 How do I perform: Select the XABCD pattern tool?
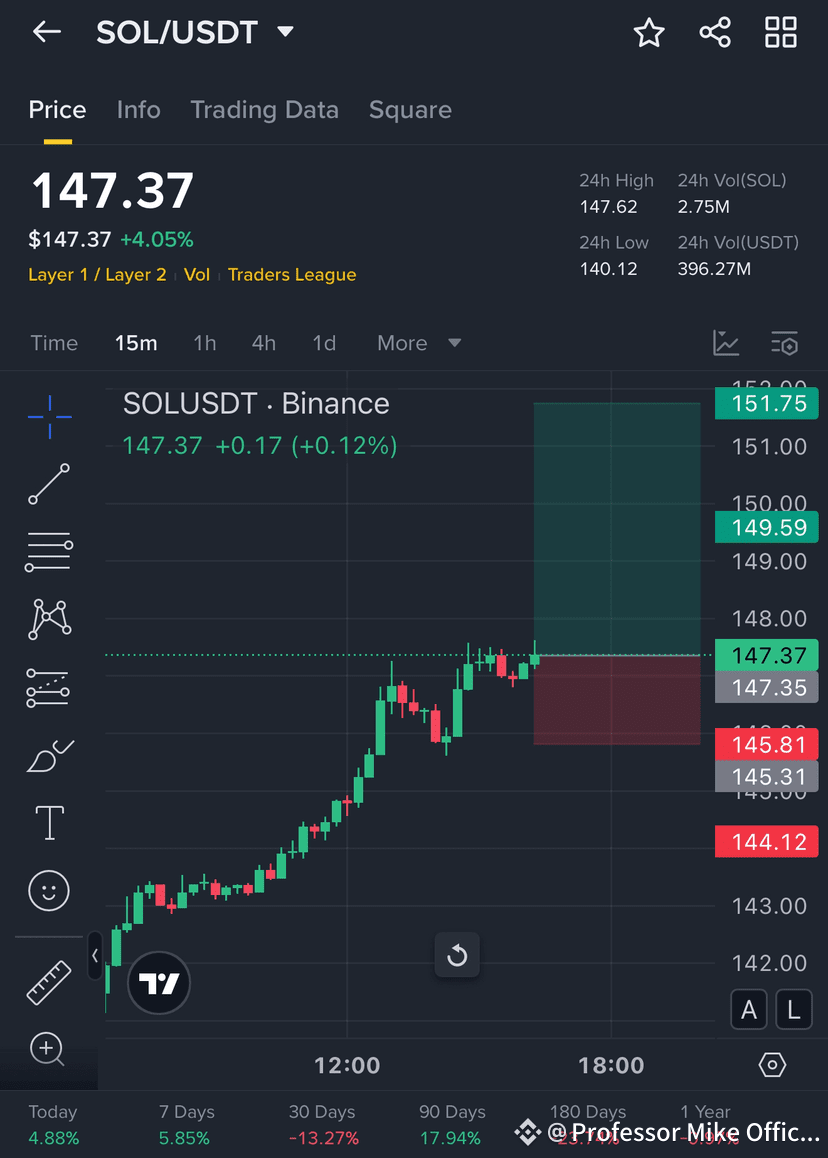[x=49, y=619]
